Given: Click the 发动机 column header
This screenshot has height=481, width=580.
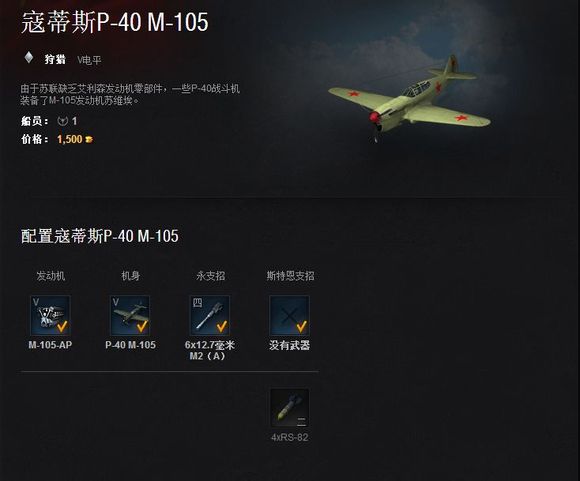Looking at the screenshot, I should (51, 276).
